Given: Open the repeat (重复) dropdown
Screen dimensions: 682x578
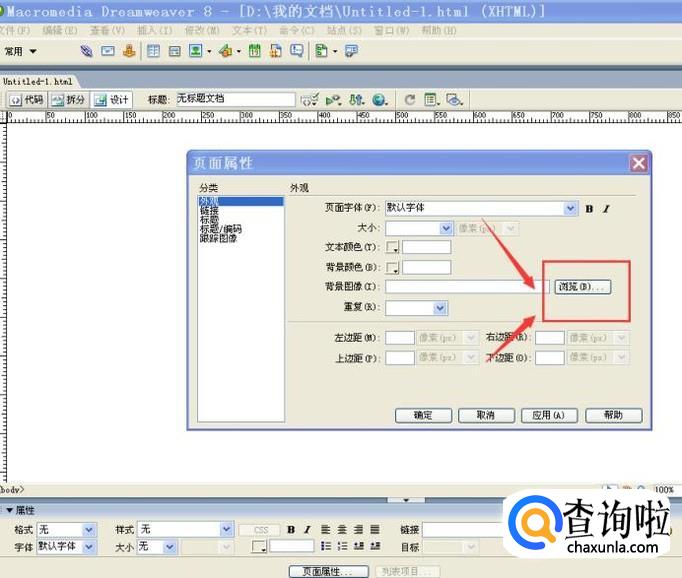Looking at the screenshot, I should tap(440, 308).
